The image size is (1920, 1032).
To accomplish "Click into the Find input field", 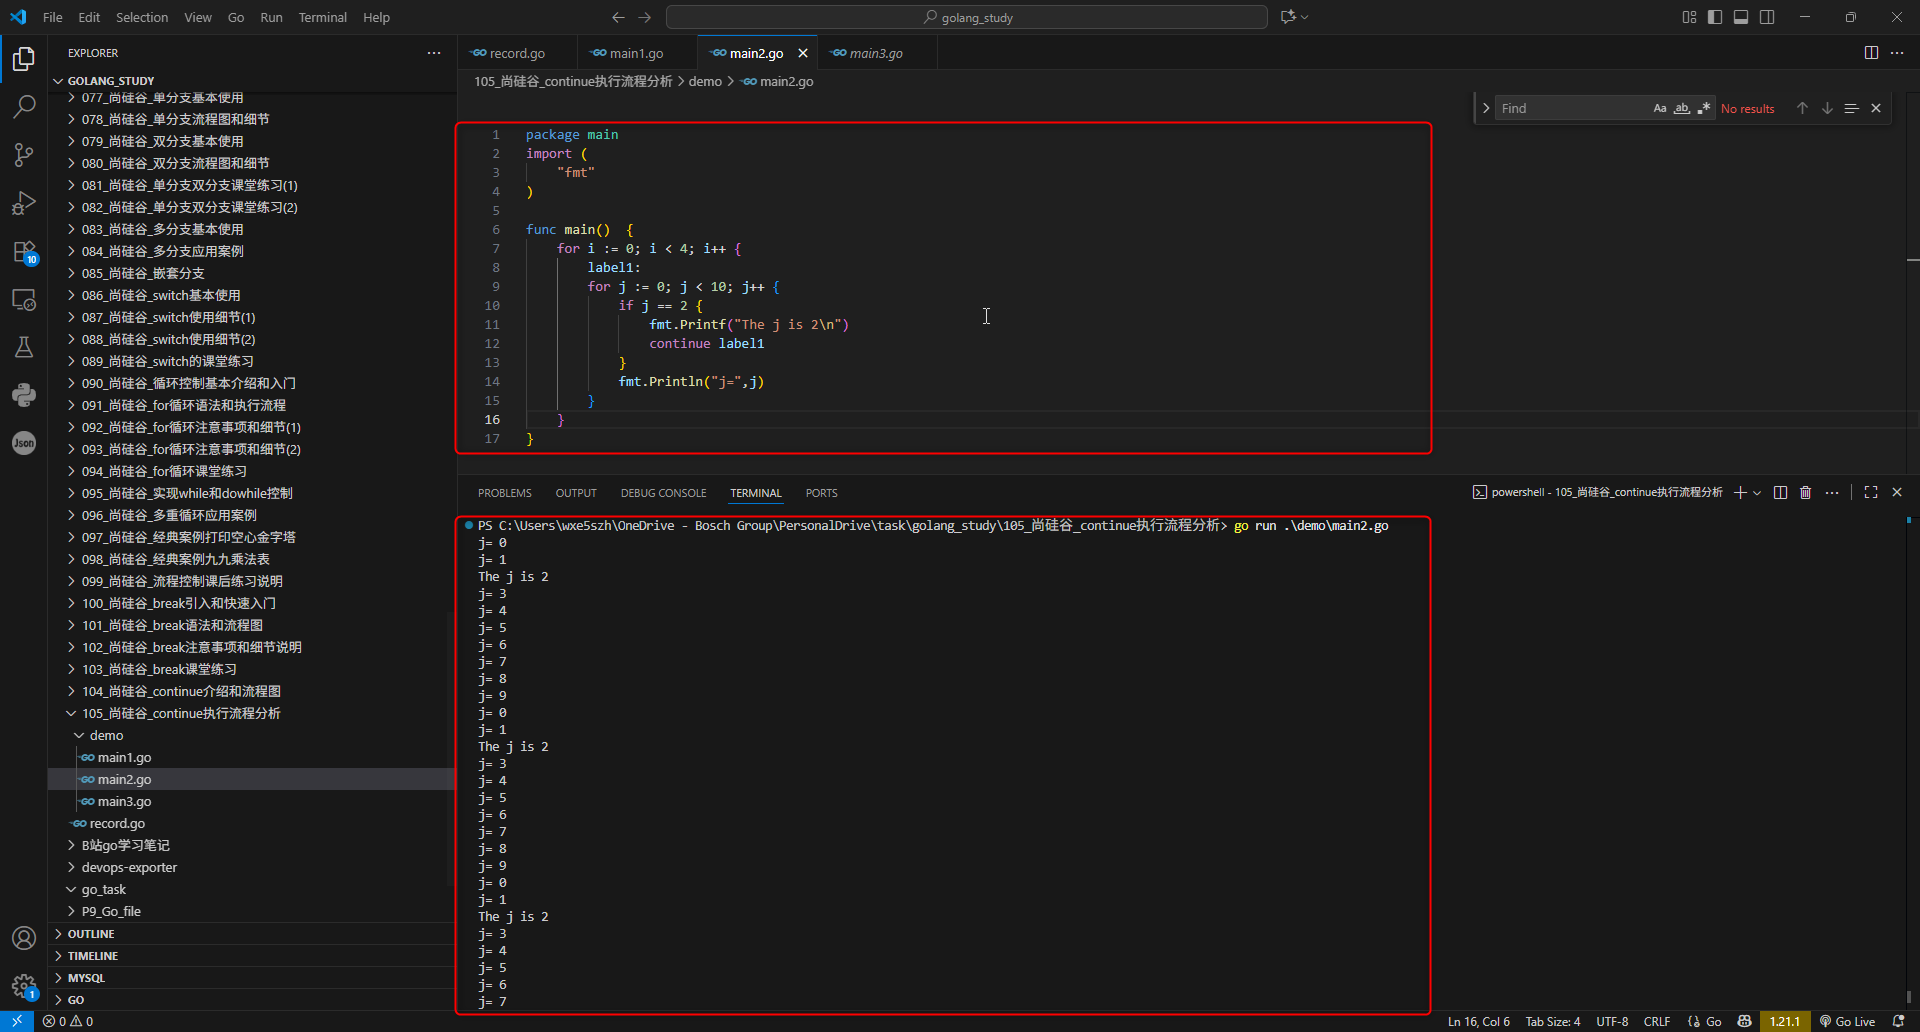I will [1572, 108].
